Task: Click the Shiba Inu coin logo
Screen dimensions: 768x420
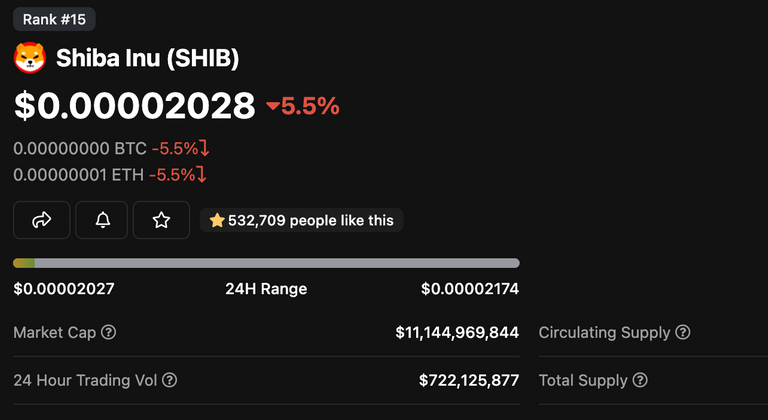Action: 30,58
